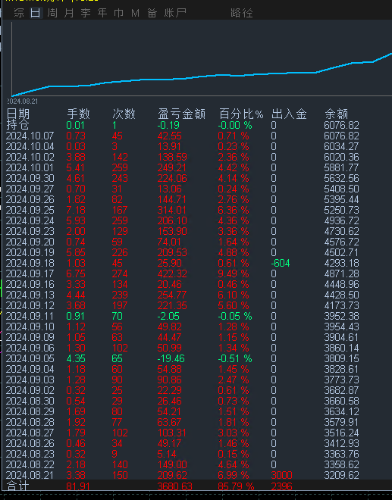Select the 2024.08.21 date row
This screenshot has height=500, width=392.
coord(30,475)
